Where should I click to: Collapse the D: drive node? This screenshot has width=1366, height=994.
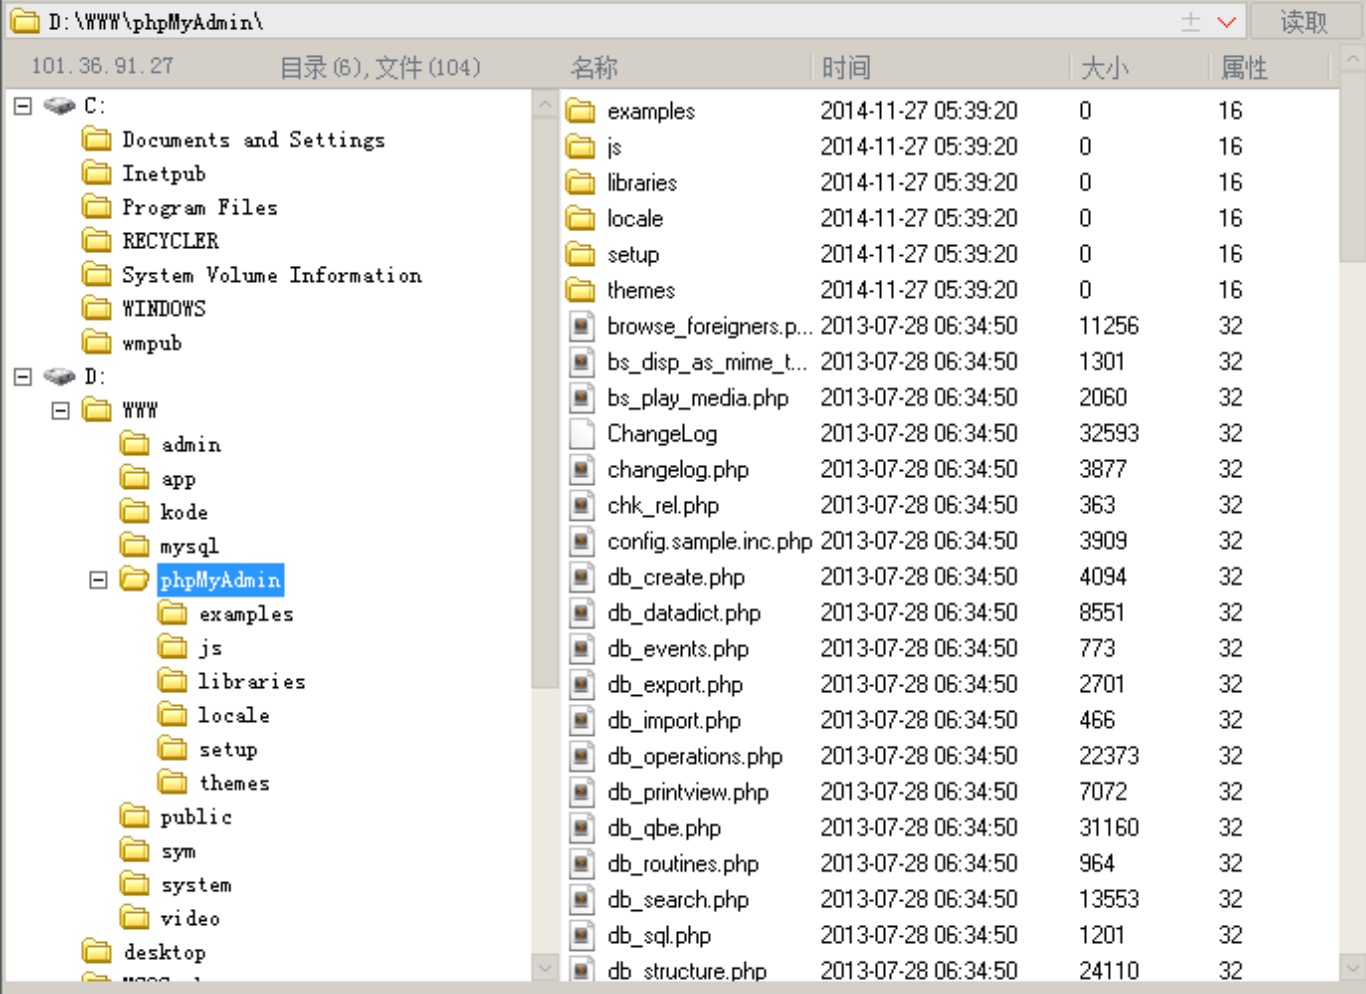coord(23,377)
